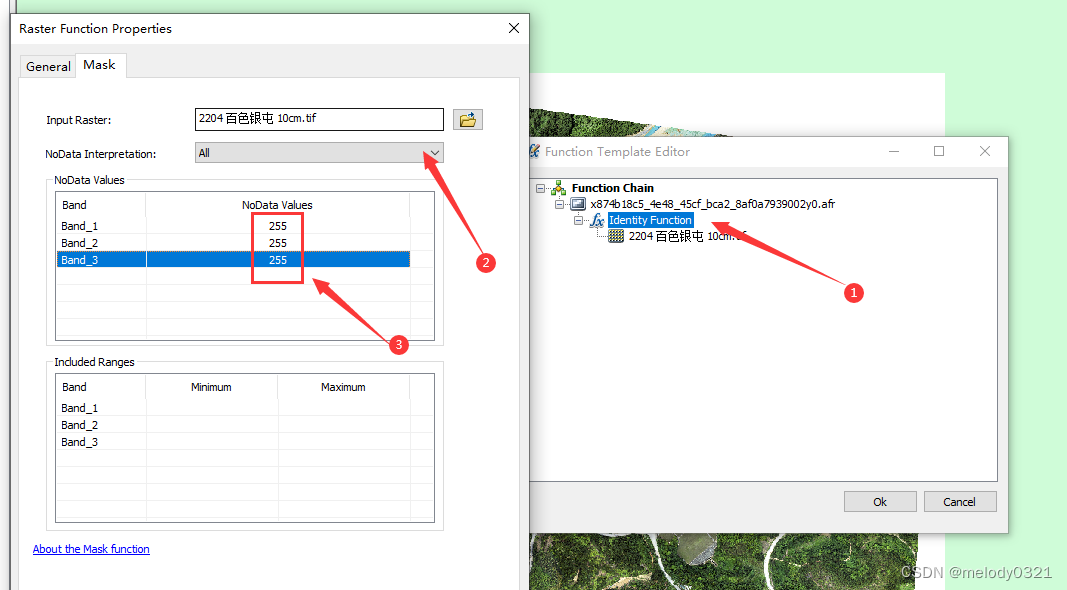Edit the Band_1 NoData value 255
This screenshot has height=590, width=1067.
pos(278,226)
